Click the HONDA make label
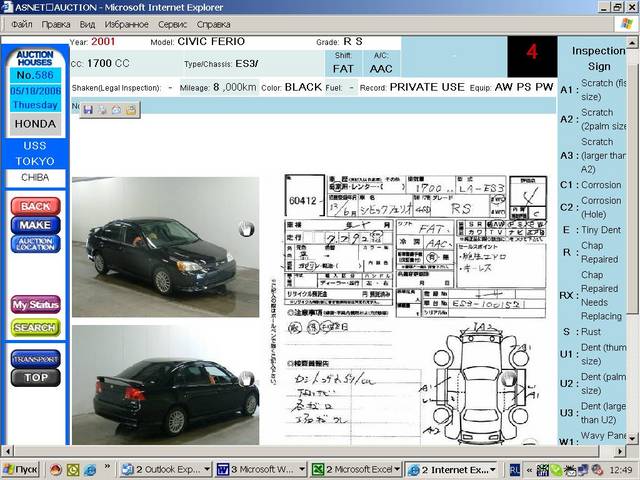Image resolution: width=640 pixels, height=480 pixels. (36, 124)
